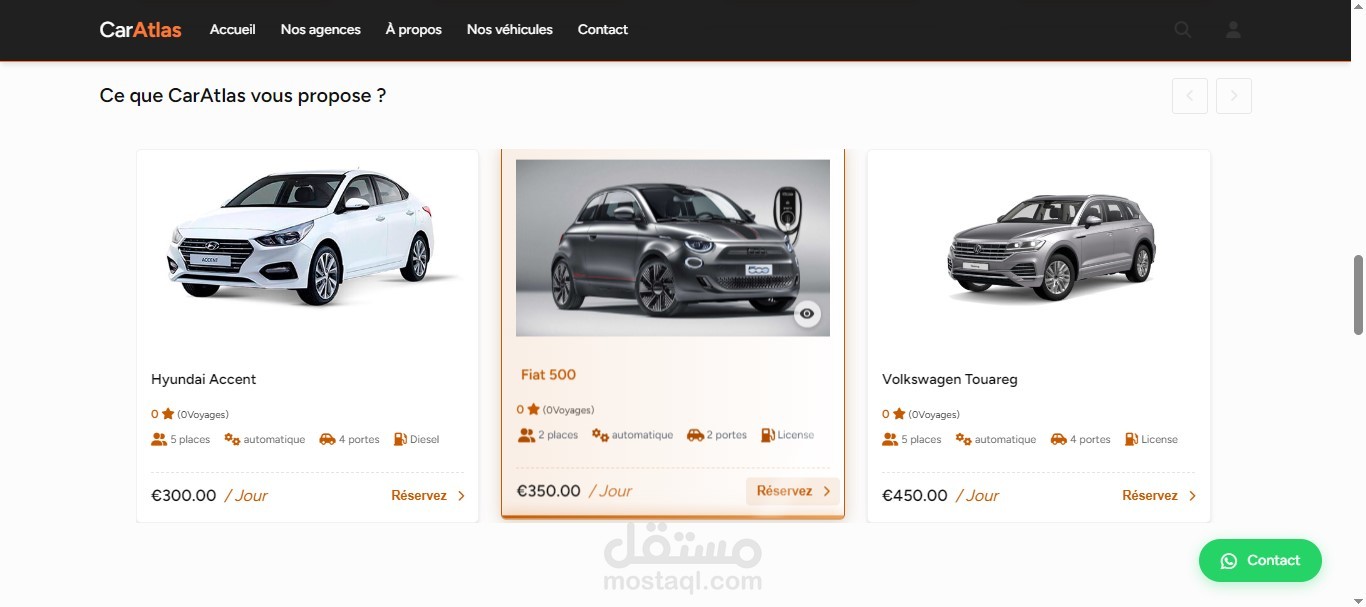Click Réservez on the Fiat 500 card
Screen dimensions: 1366x607
793,491
